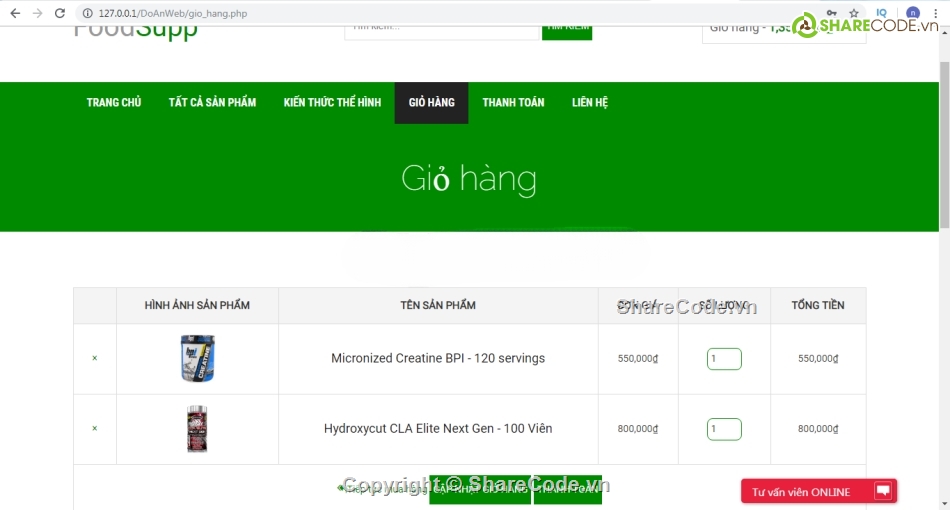Viewport: 950px width, 510px height.
Task: Open Tư vấn viên ONLINE chat
Action: (x=819, y=491)
